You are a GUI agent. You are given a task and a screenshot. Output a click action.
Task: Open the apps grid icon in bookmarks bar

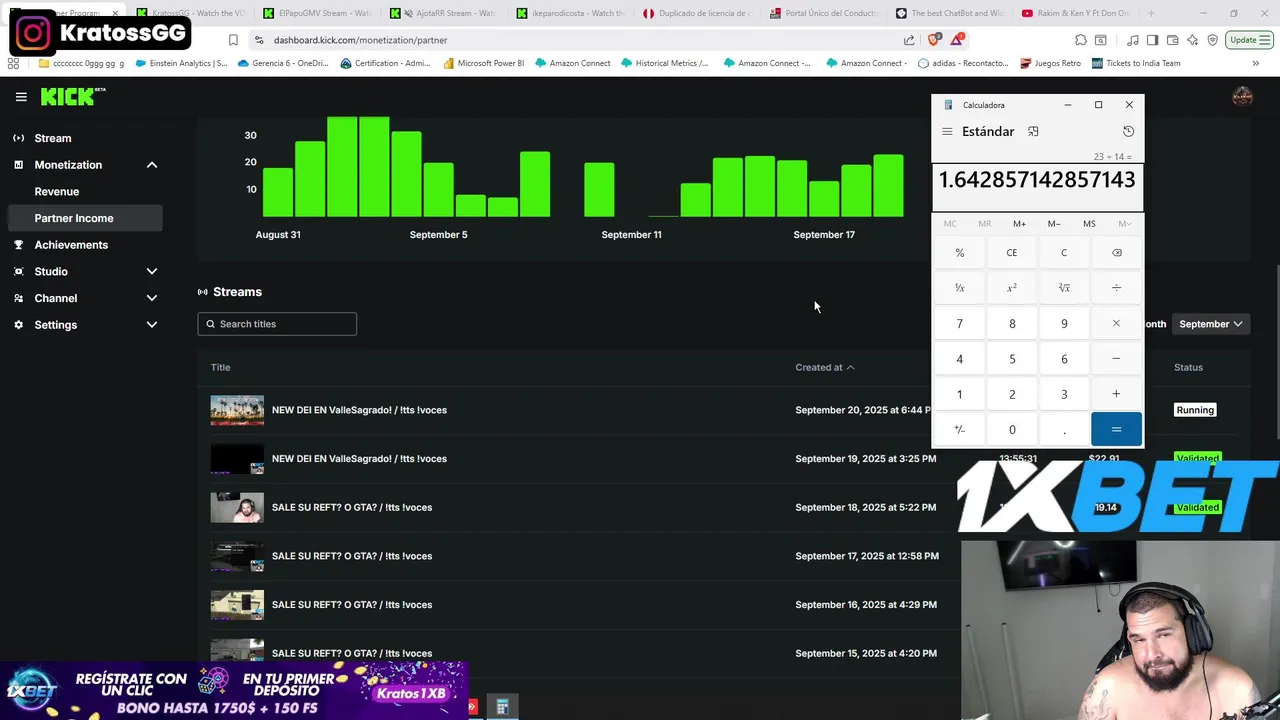13,63
